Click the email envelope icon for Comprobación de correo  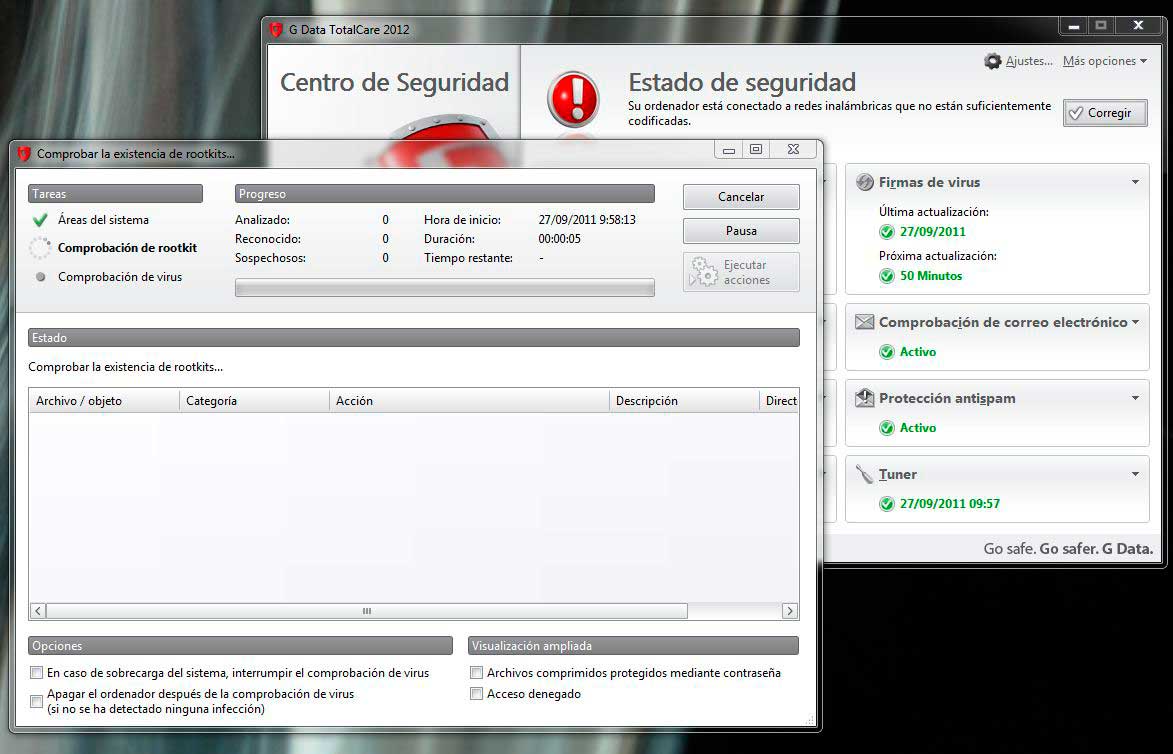[864, 323]
